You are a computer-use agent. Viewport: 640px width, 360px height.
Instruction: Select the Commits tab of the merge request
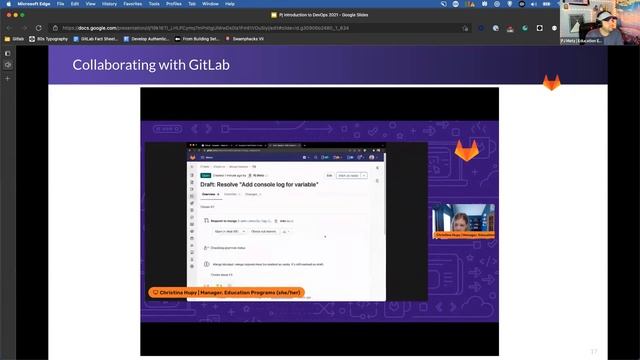pyautogui.click(x=232, y=194)
